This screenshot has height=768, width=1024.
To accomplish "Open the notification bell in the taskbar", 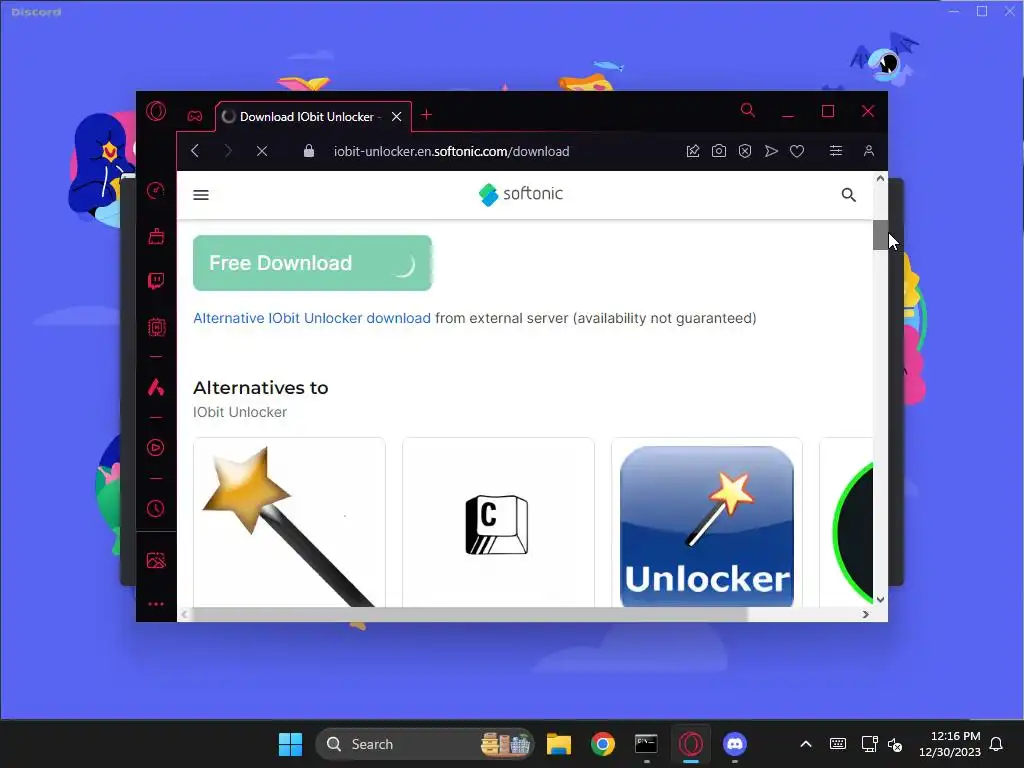I will (x=997, y=744).
